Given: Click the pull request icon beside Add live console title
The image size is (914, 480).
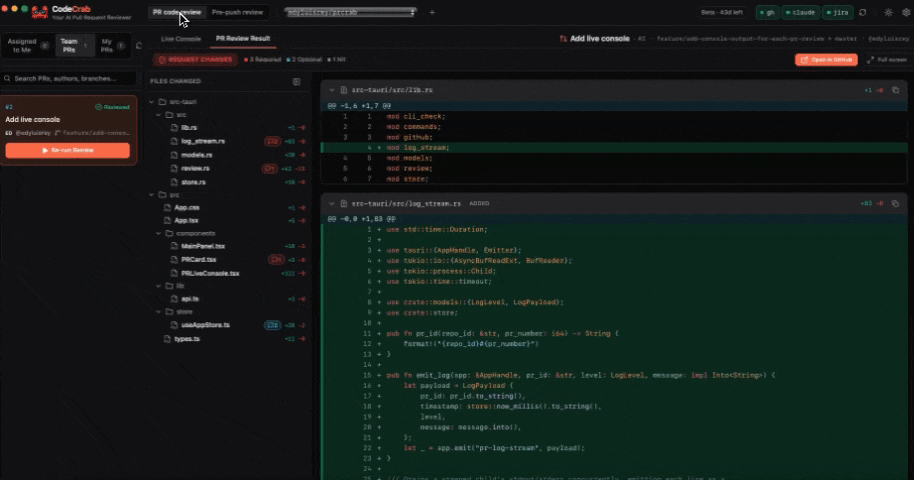Looking at the screenshot, I should [563, 38].
